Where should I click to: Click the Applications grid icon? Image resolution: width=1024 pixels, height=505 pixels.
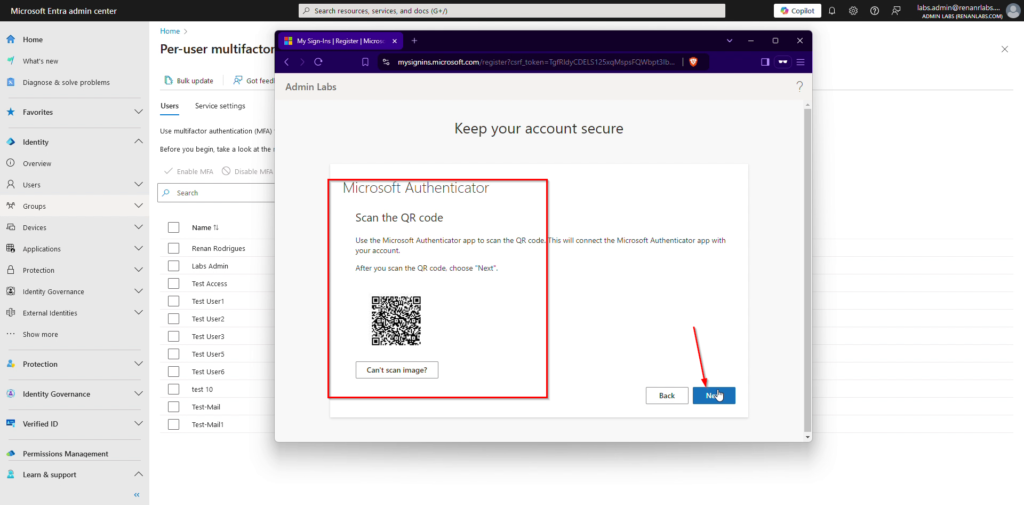10,249
